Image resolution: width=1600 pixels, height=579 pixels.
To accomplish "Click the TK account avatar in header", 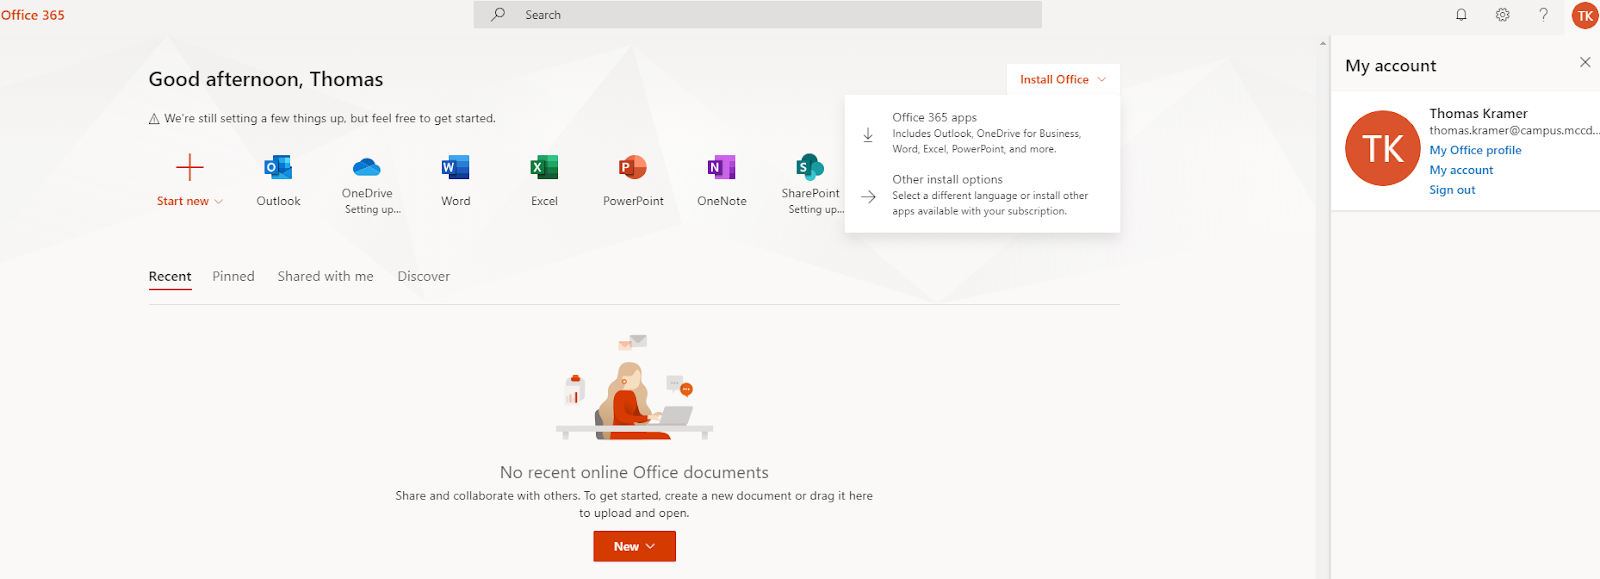I will pyautogui.click(x=1585, y=15).
